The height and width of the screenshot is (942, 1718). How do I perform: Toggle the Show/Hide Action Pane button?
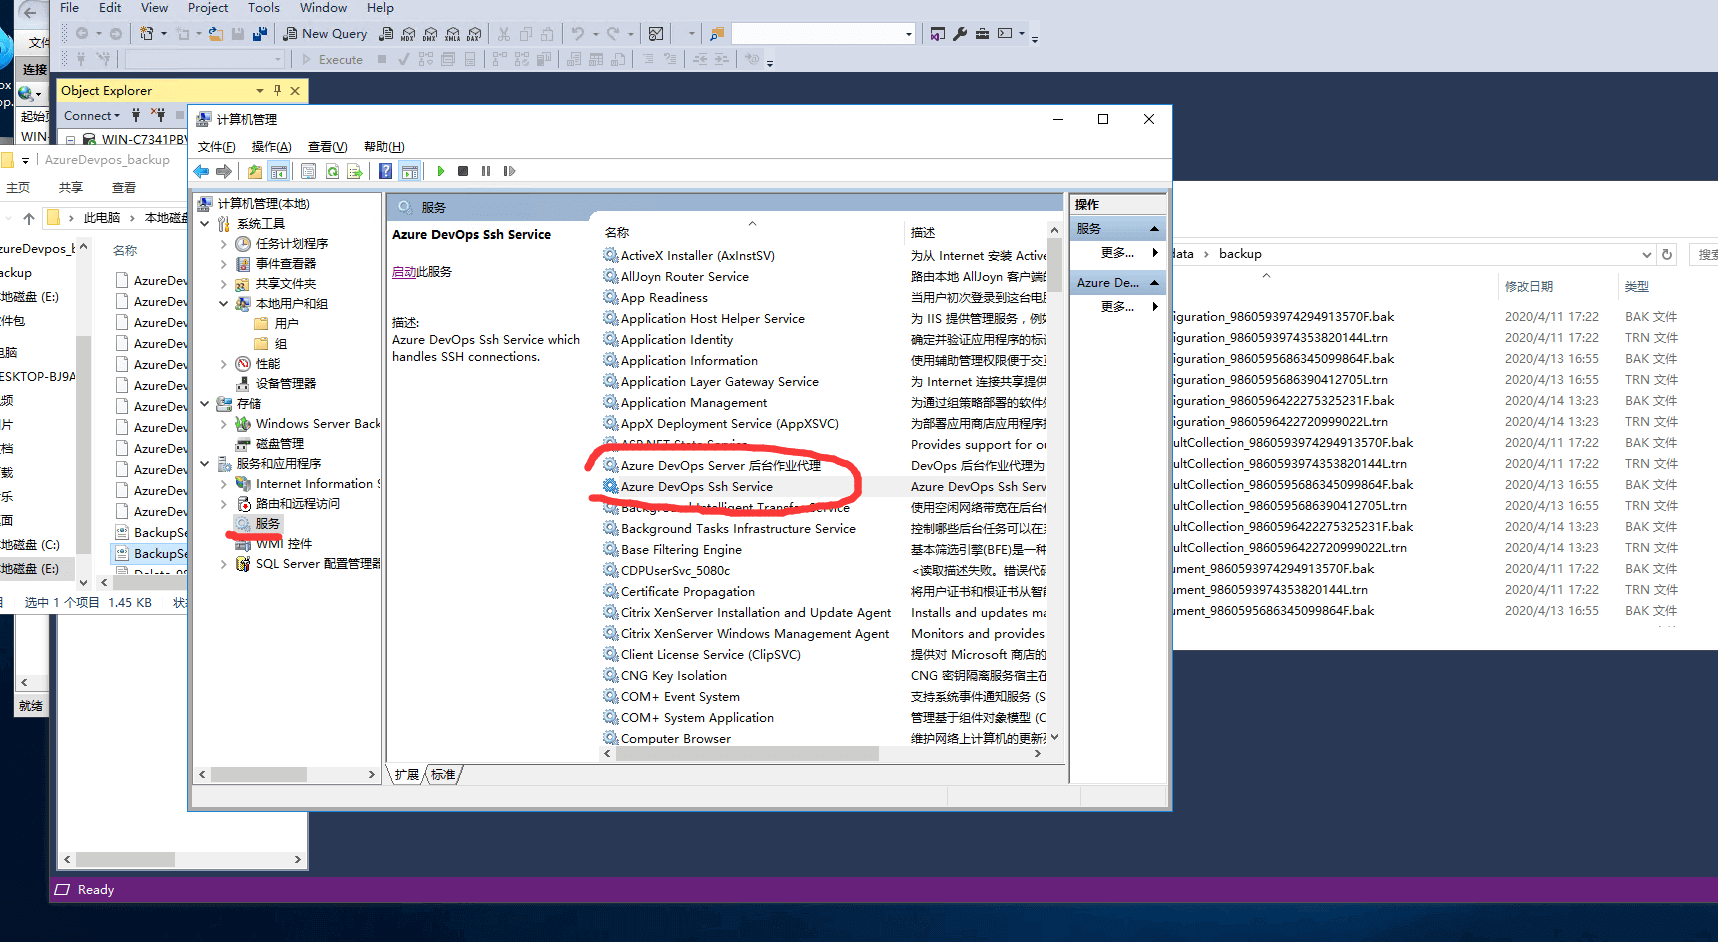[409, 171]
